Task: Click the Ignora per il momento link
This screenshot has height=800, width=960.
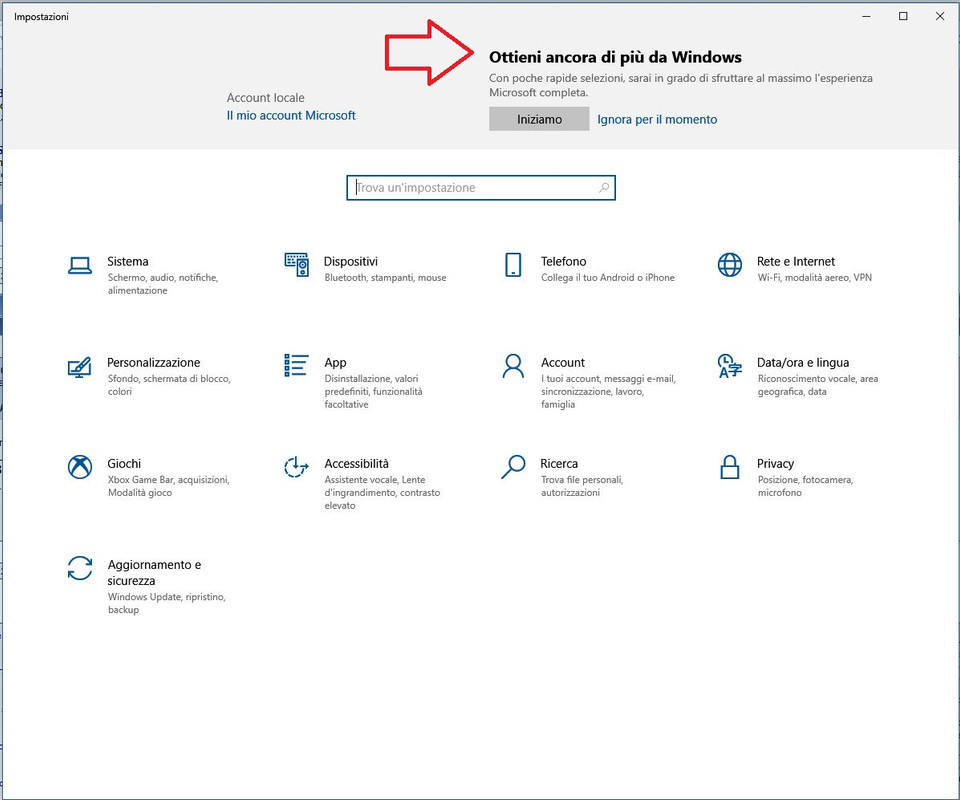Action: point(657,119)
